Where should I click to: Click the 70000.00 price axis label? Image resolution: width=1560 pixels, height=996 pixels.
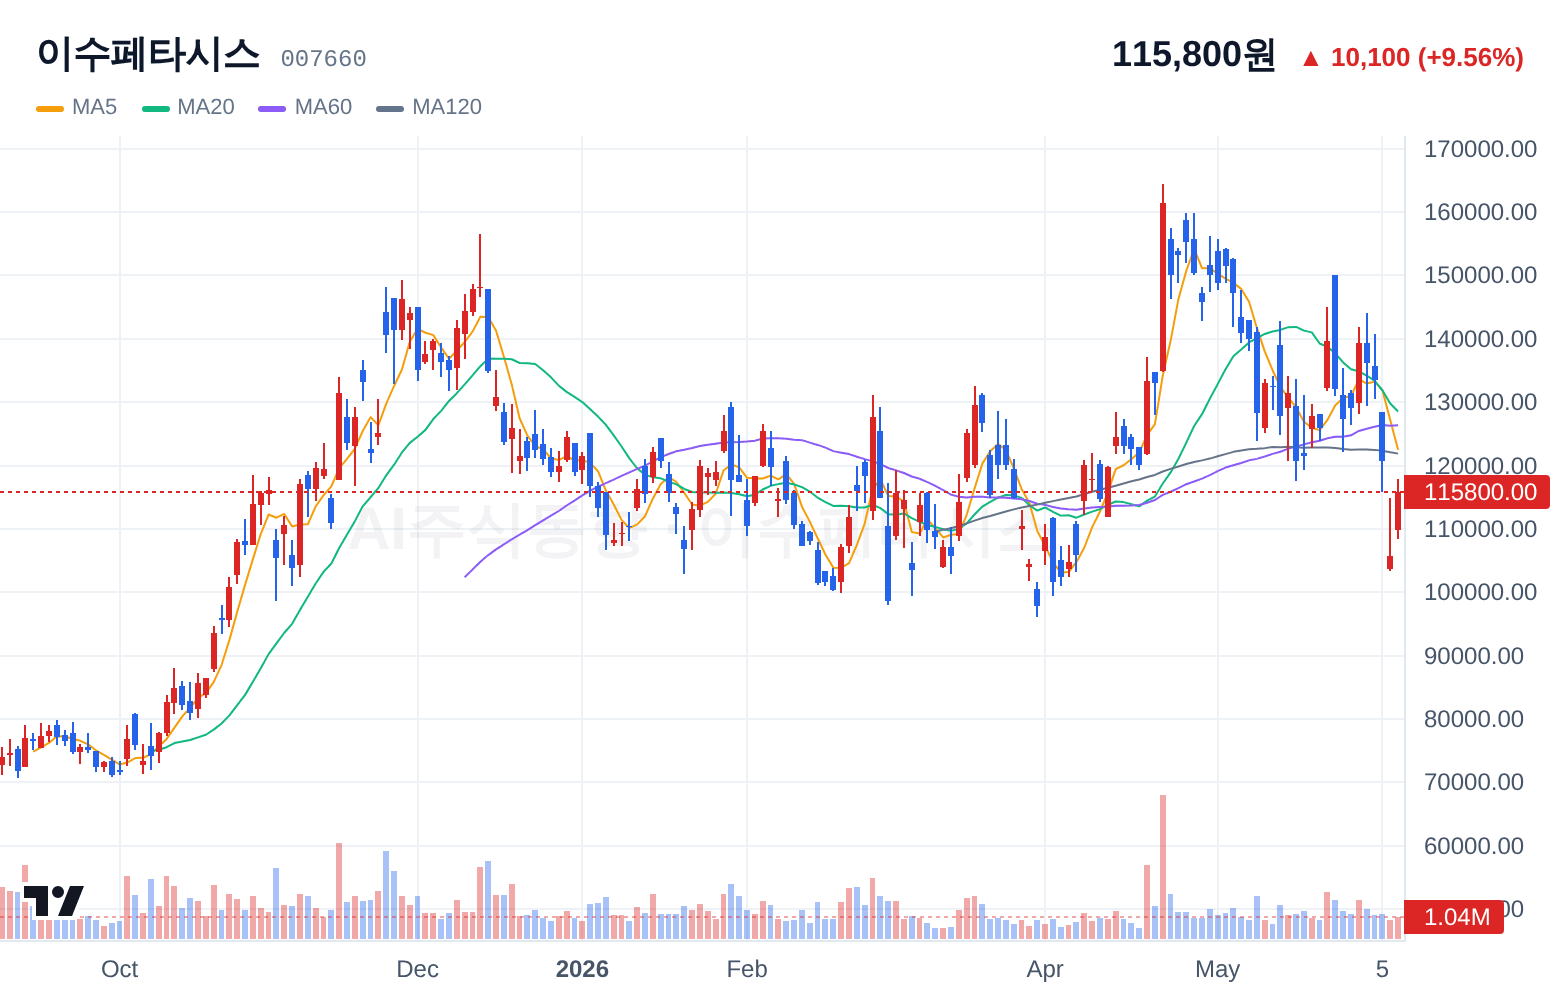point(1474,782)
